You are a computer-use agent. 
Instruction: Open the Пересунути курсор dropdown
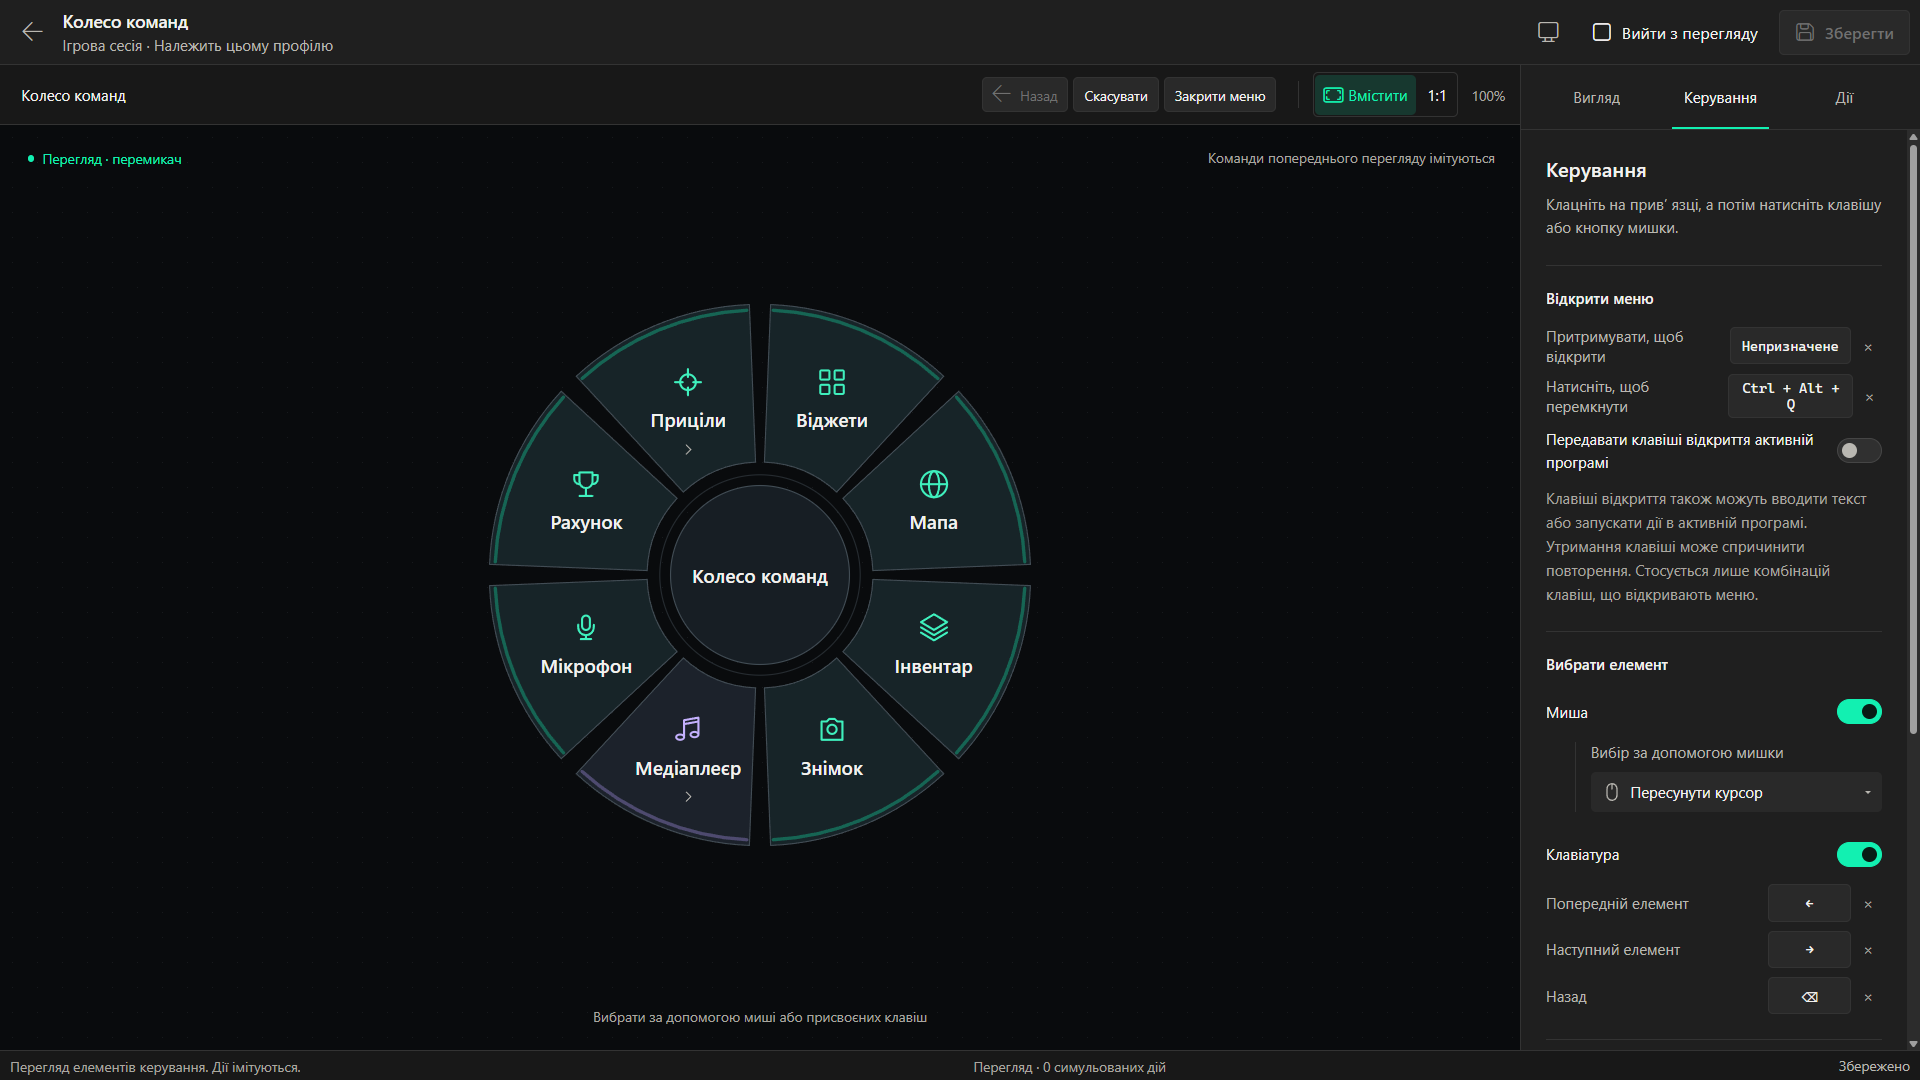click(1736, 793)
